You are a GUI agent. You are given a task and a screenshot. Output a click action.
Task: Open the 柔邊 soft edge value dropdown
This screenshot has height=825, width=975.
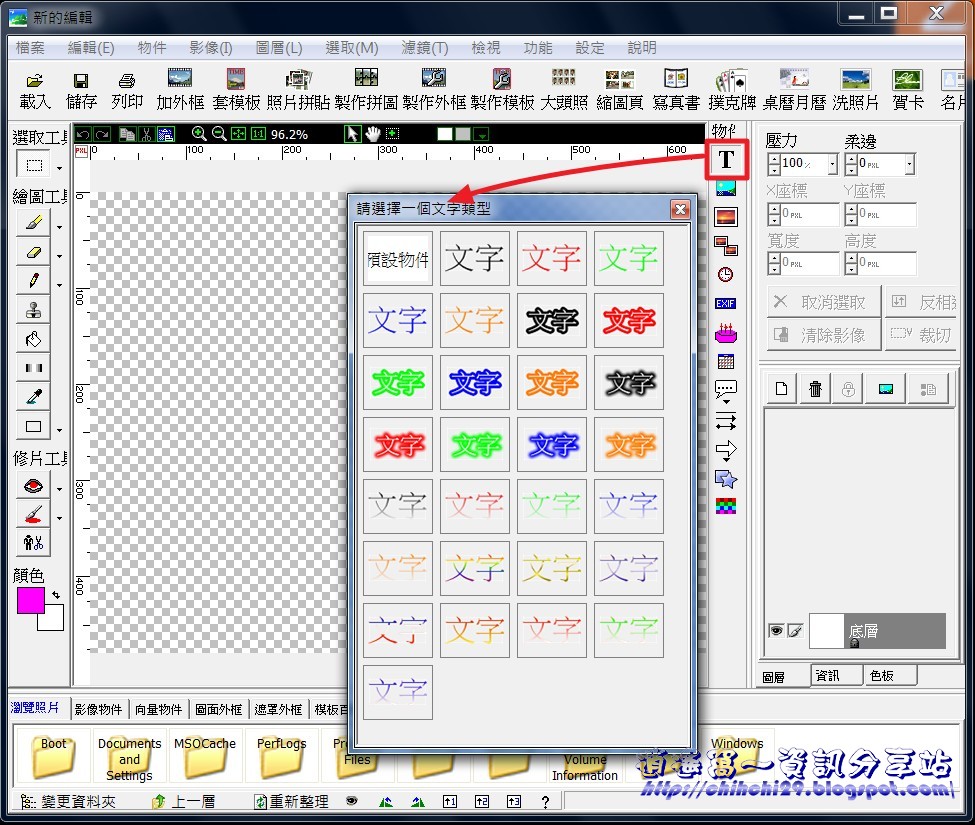[910, 164]
